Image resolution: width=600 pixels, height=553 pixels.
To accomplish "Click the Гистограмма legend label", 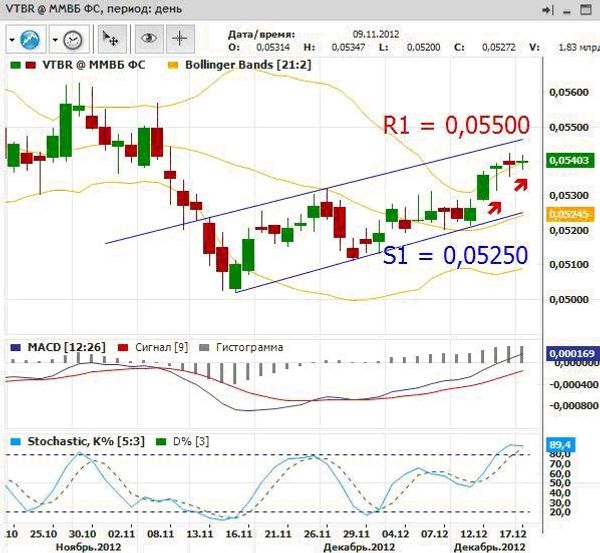I will click(249, 347).
